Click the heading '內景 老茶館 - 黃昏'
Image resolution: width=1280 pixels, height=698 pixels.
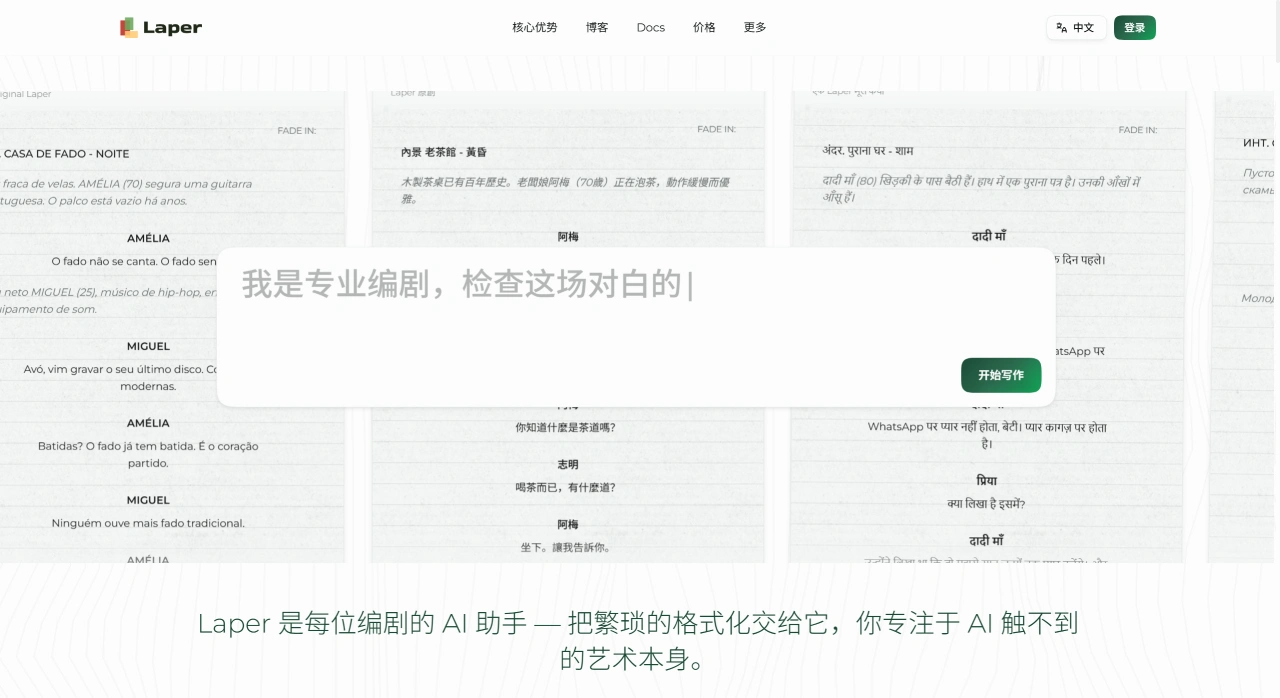[444, 152]
